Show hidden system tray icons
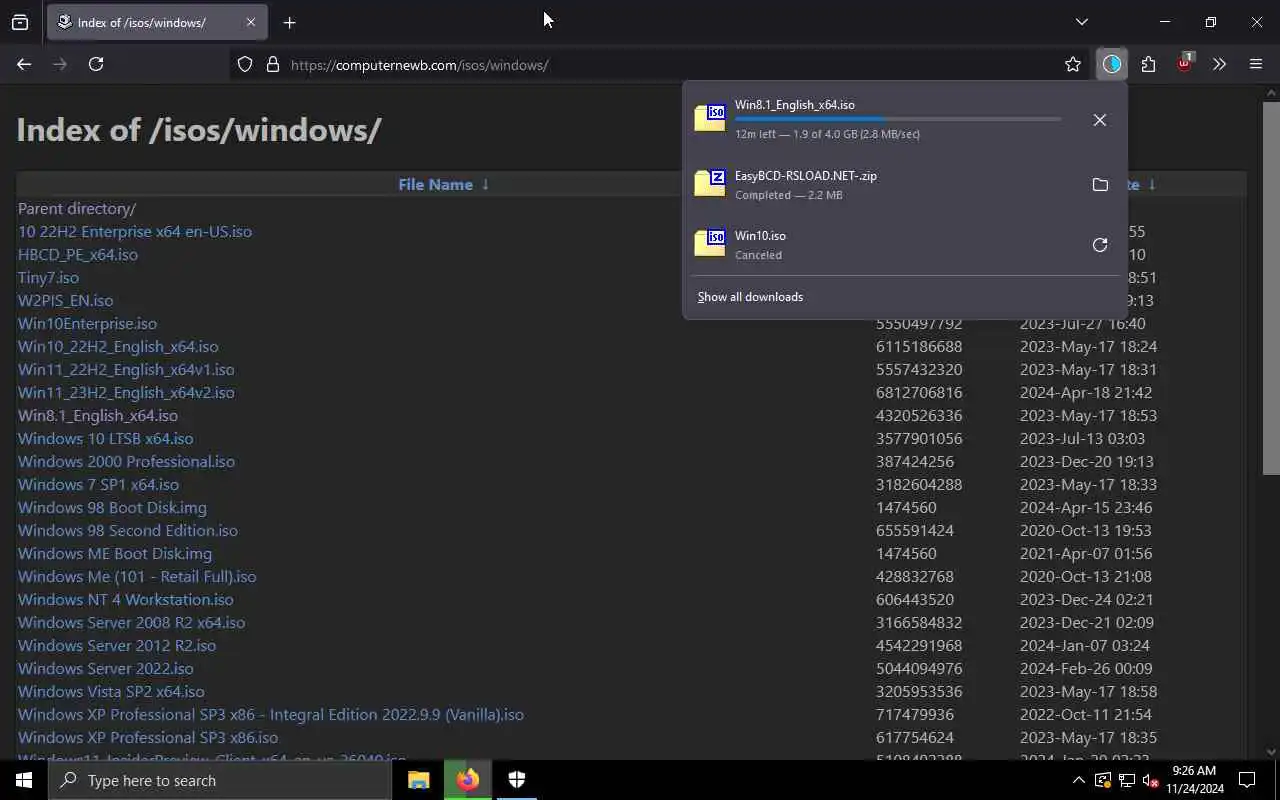 pos(1078,780)
